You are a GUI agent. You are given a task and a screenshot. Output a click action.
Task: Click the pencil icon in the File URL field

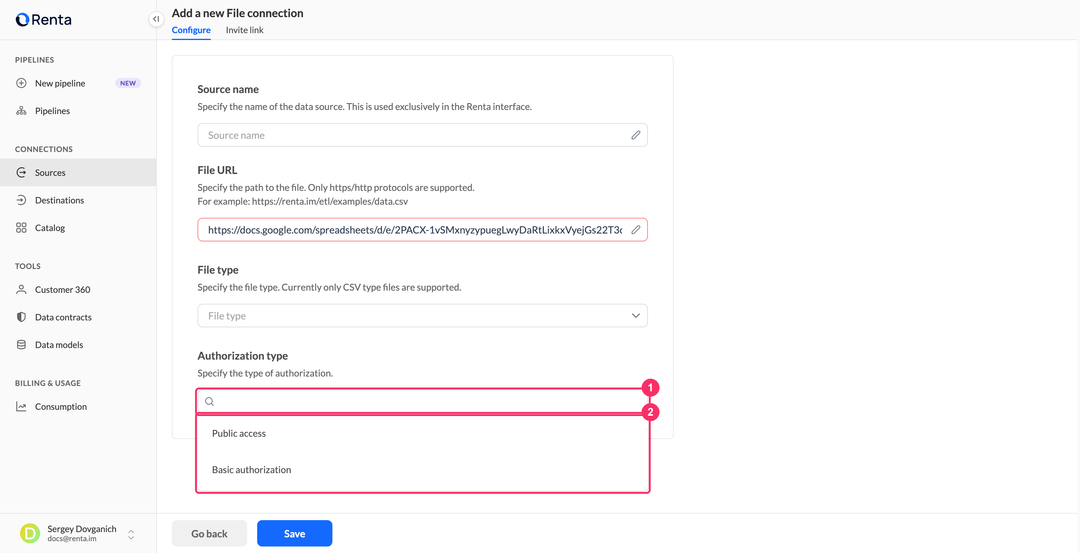click(x=636, y=230)
